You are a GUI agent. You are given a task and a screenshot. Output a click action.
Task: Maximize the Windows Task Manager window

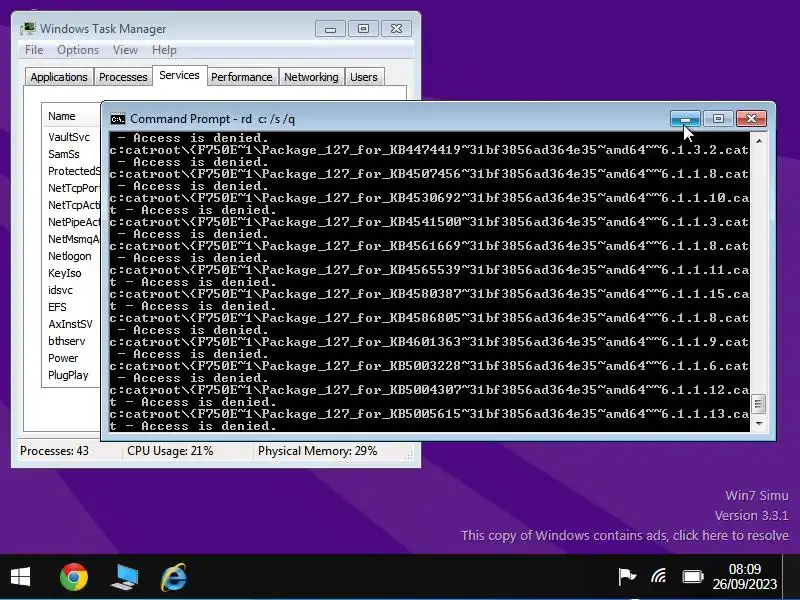point(363,29)
